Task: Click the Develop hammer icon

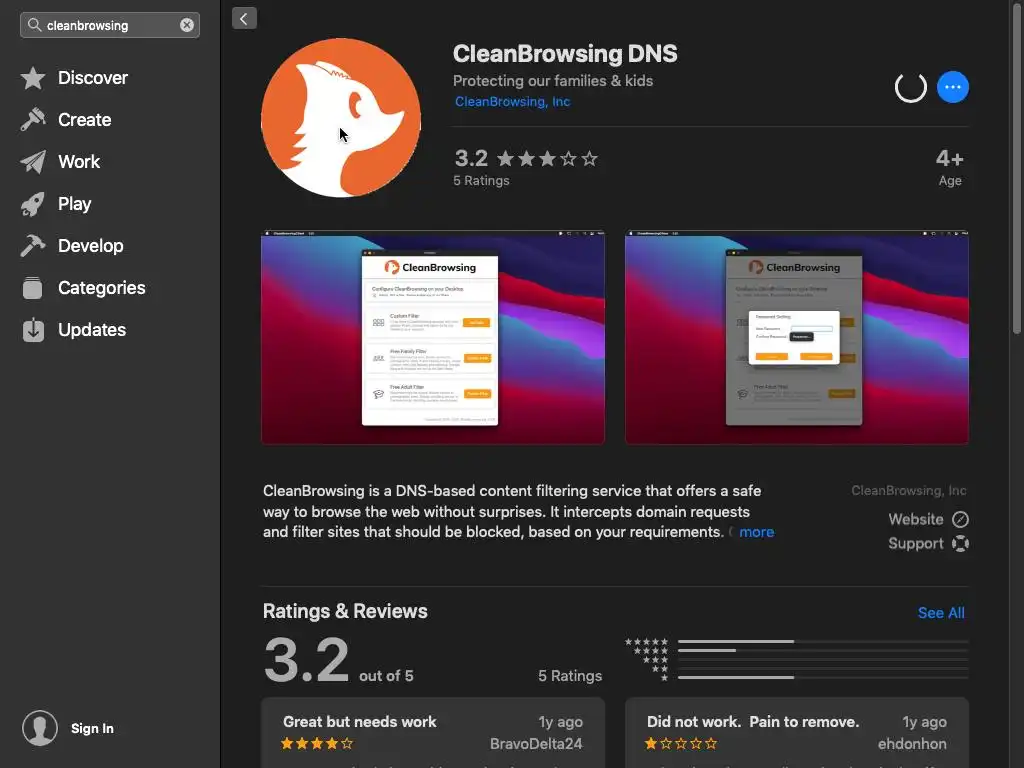Action: 33,246
